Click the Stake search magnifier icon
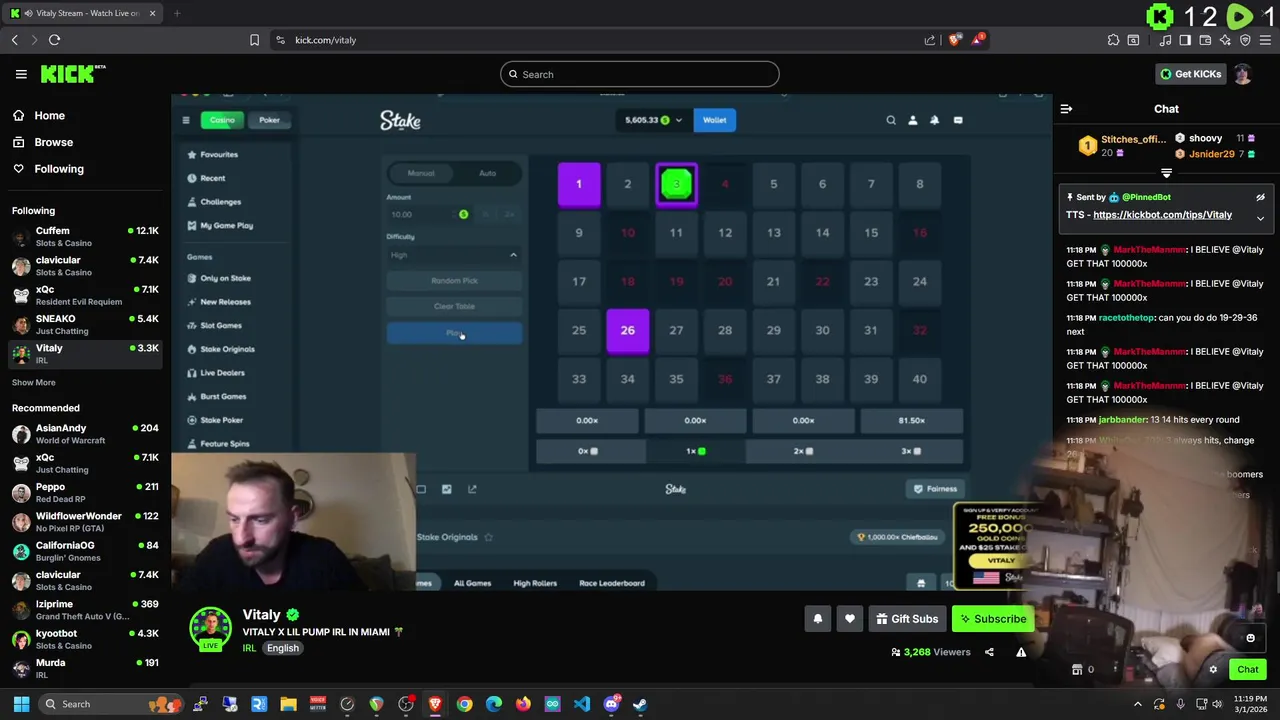 point(891,120)
